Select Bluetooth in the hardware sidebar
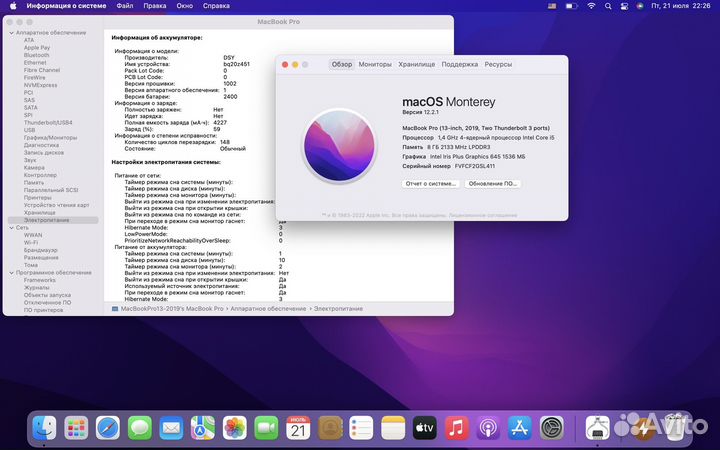 36,55
